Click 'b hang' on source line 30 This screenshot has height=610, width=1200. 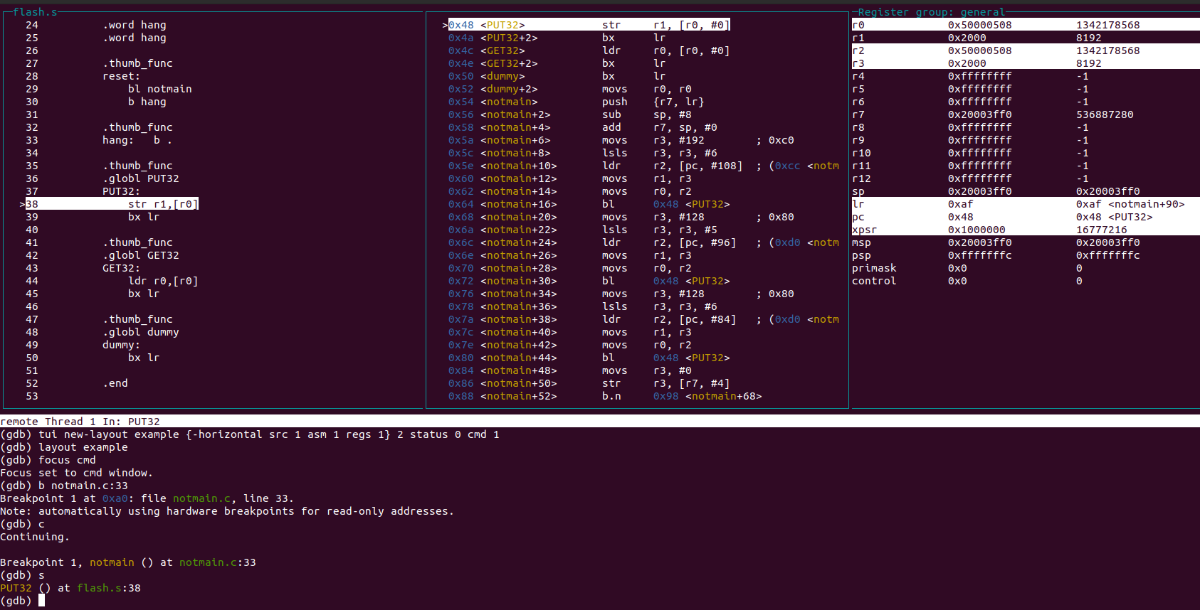tap(147, 101)
